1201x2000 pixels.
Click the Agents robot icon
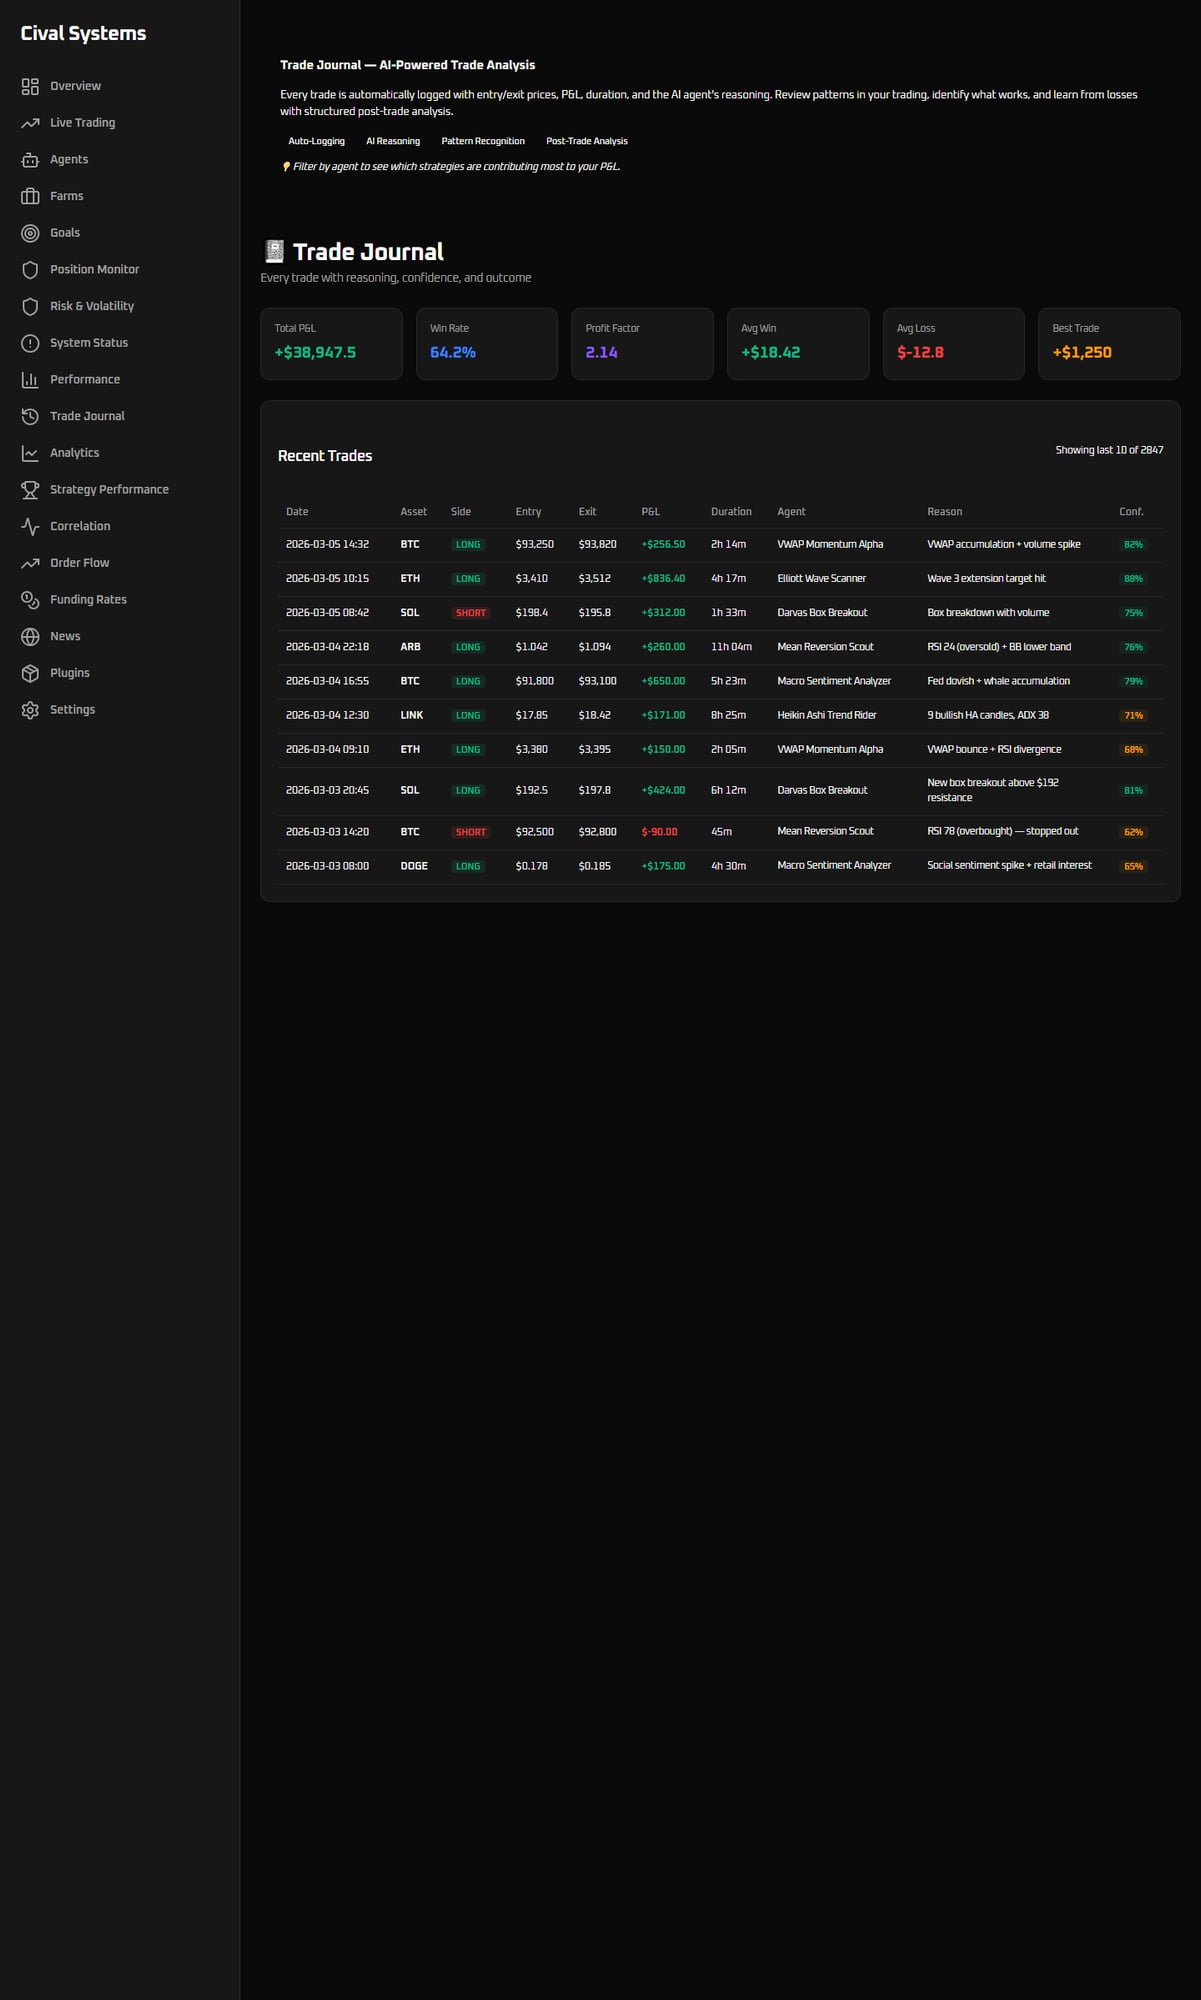pyautogui.click(x=30, y=160)
